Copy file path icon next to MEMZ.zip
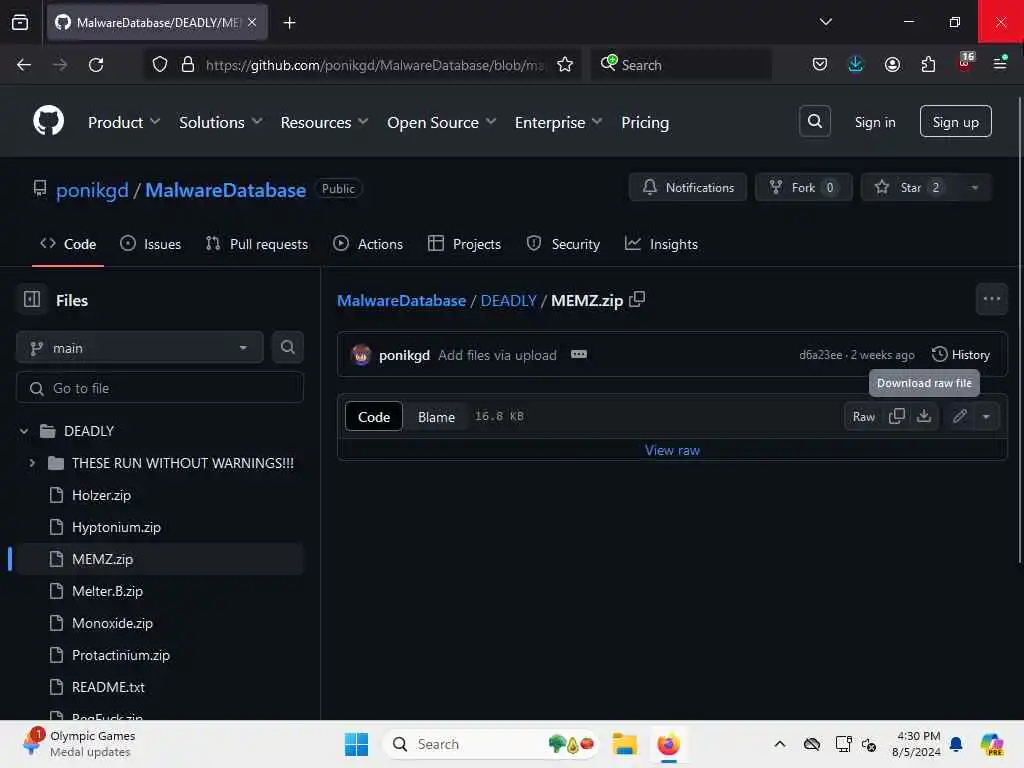 pyautogui.click(x=637, y=300)
